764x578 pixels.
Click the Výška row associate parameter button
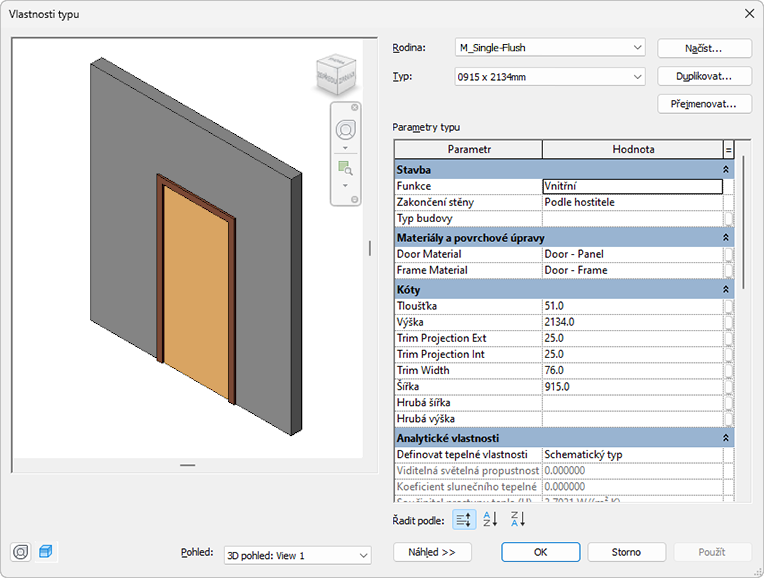(x=728, y=322)
